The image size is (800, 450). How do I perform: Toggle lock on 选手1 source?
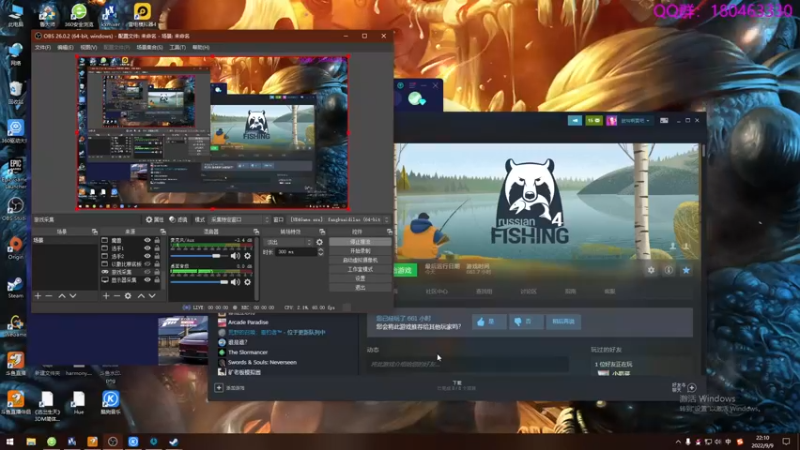pos(157,248)
